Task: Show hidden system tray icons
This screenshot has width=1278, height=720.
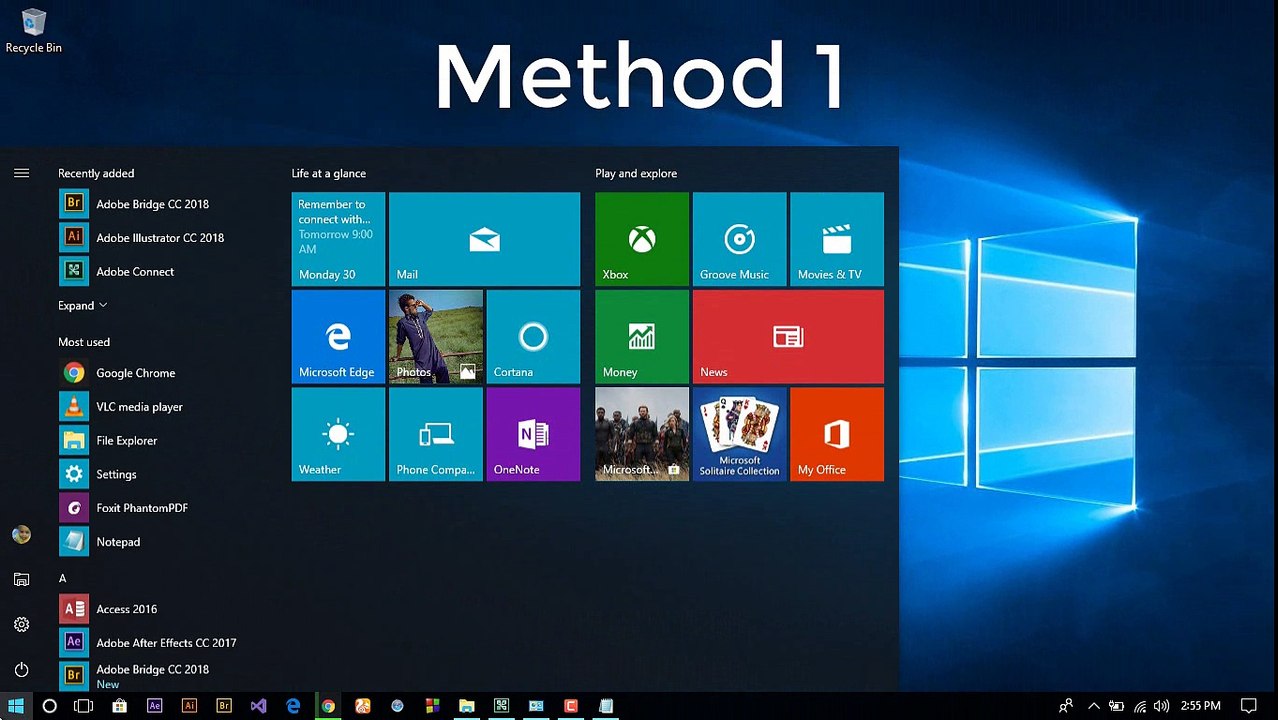Action: click(1094, 706)
